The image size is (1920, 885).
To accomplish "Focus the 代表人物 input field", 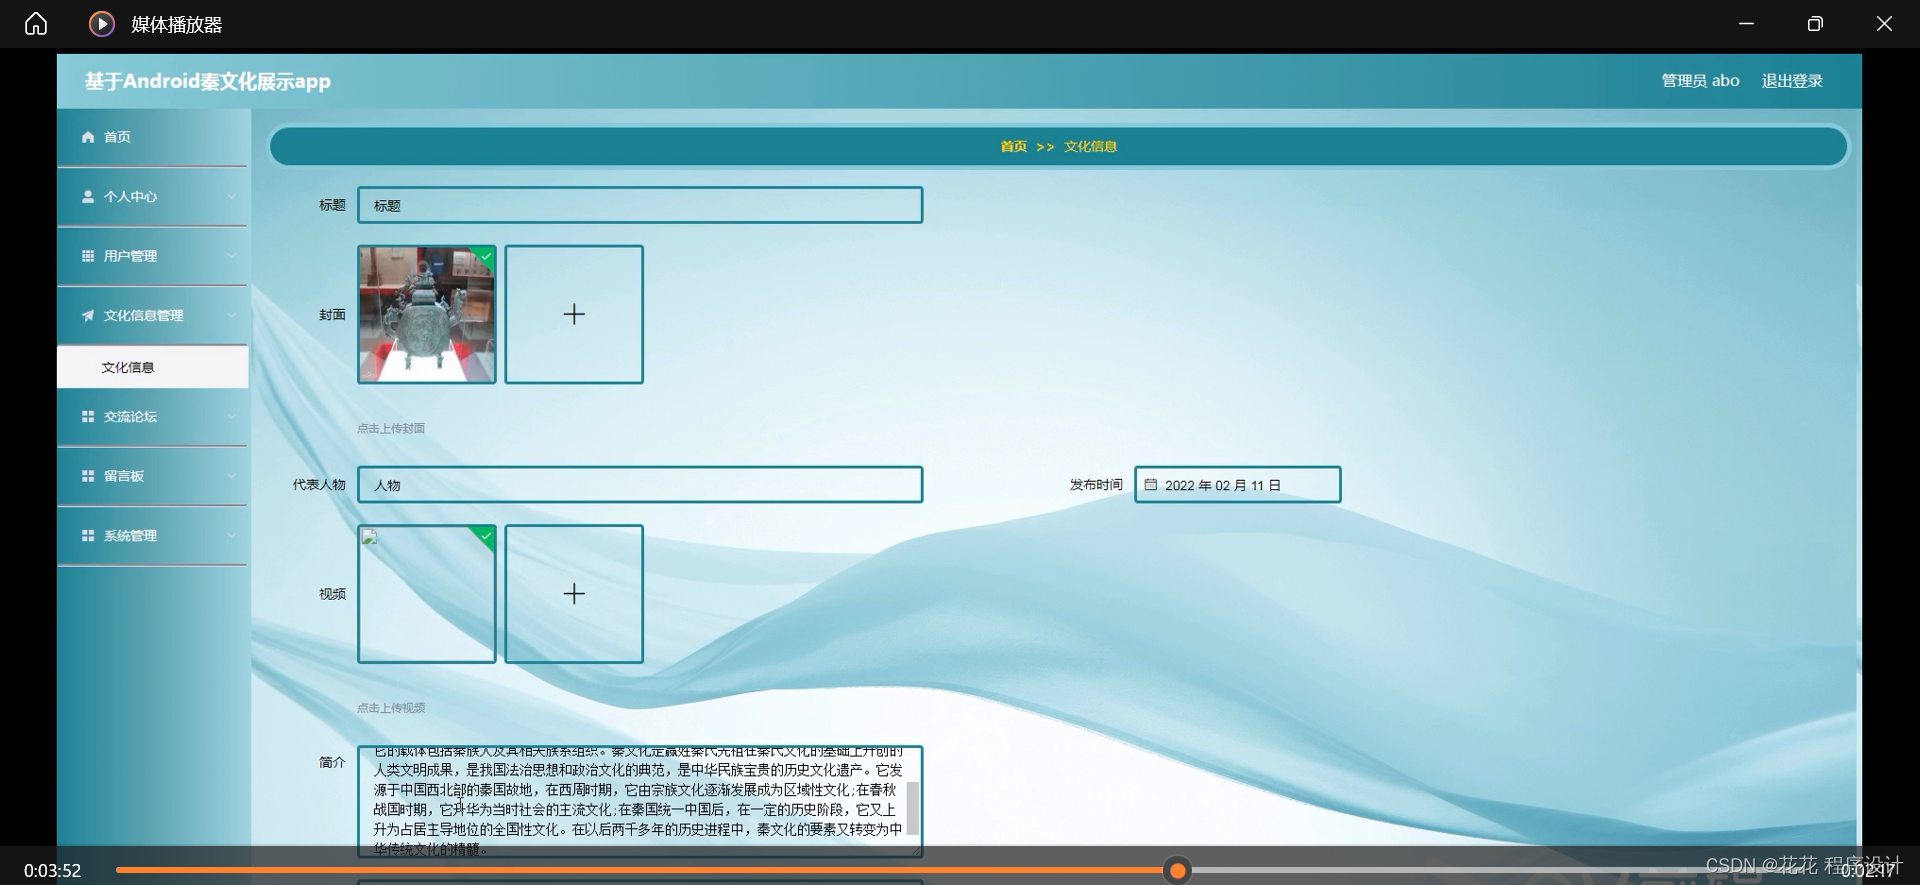I will (x=640, y=485).
